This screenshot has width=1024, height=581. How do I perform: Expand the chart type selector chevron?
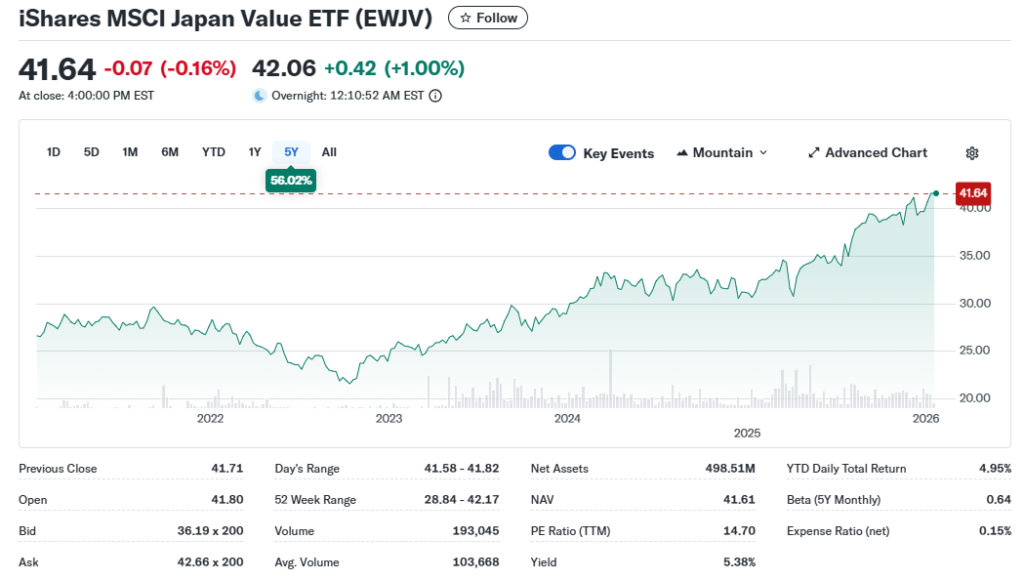pyautogui.click(x=764, y=152)
